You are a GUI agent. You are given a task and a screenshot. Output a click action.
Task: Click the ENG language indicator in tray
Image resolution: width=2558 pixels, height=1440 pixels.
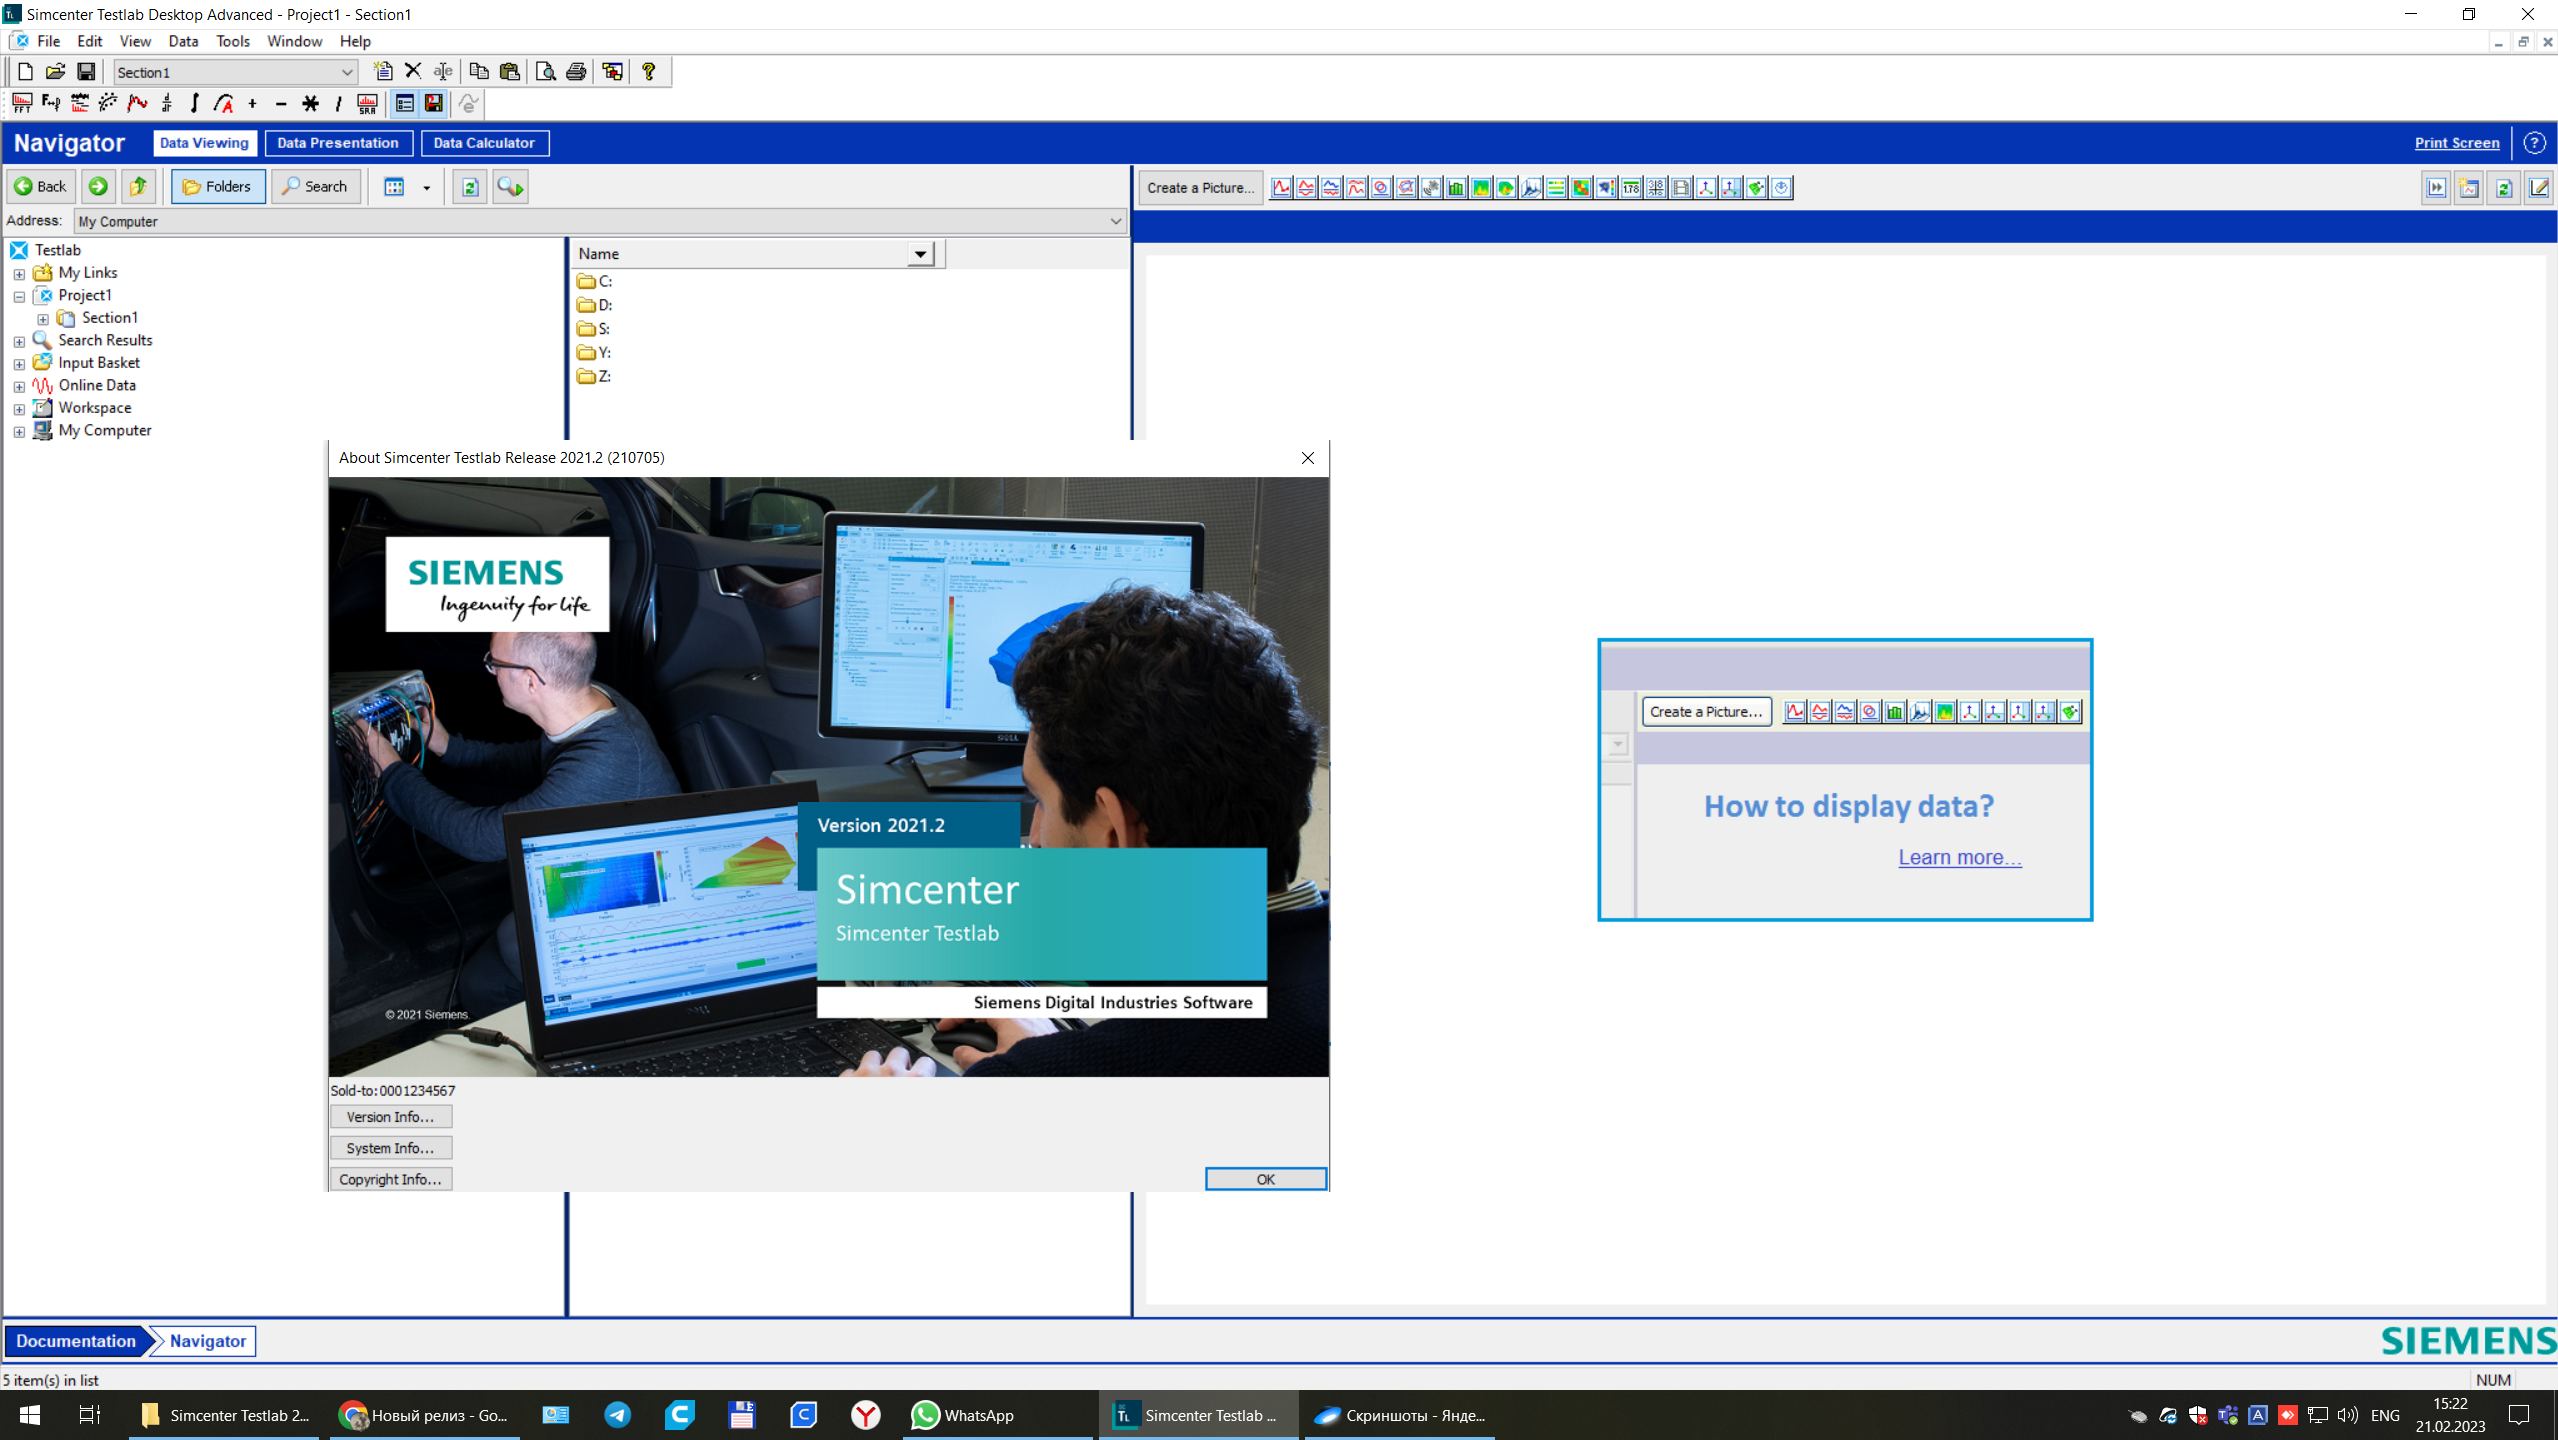pyautogui.click(x=2385, y=1415)
